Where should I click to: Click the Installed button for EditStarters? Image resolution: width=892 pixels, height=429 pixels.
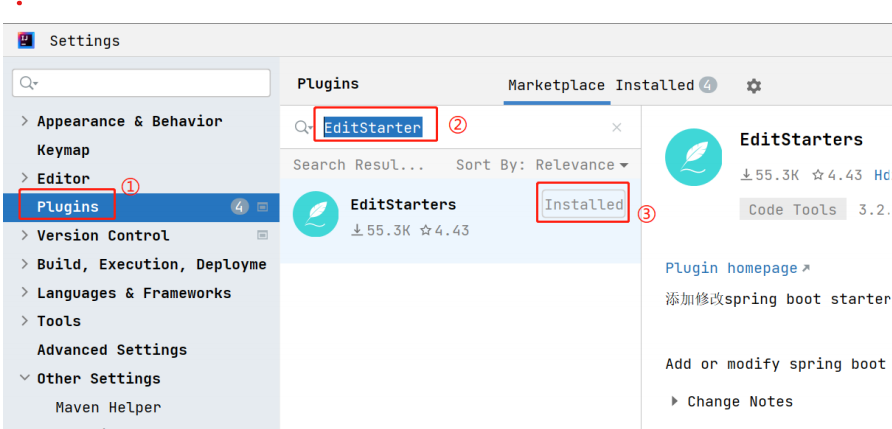point(584,204)
